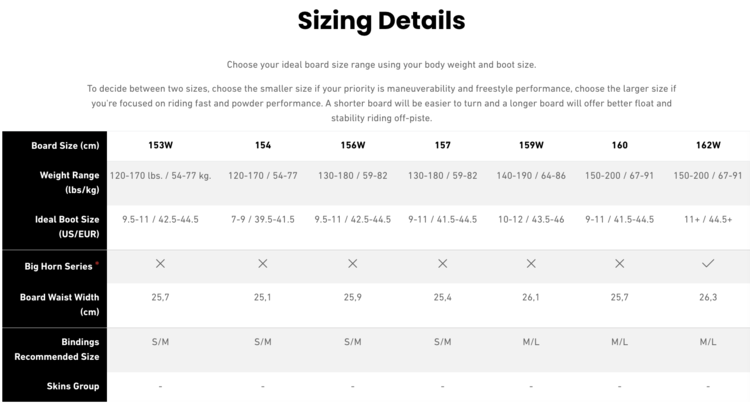The width and height of the screenshot is (750, 405).
Task: Click the X icon in the 160 column
Action: click(x=620, y=264)
